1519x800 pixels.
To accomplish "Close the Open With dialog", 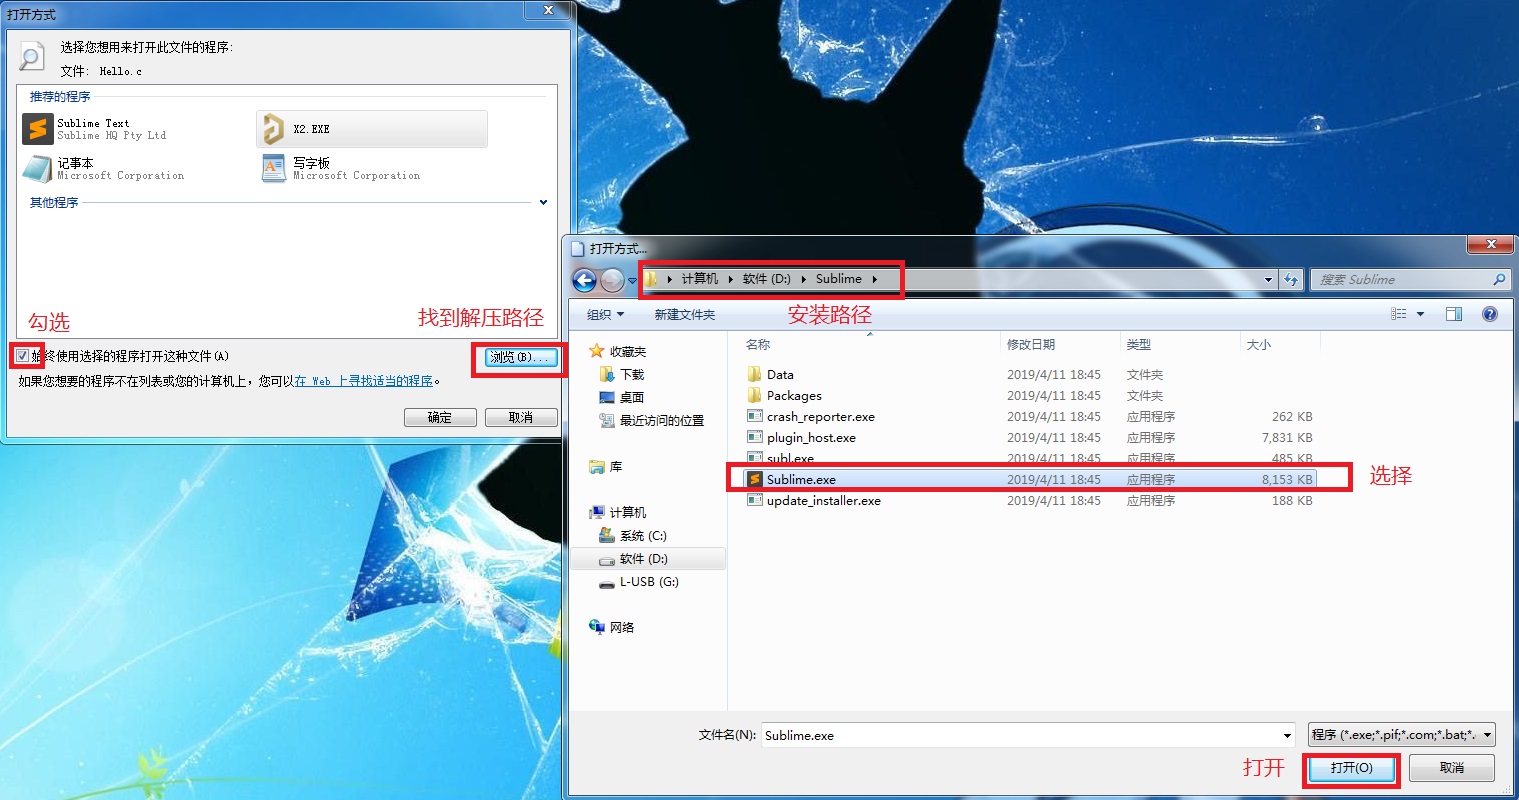I will tap(548, 10).
